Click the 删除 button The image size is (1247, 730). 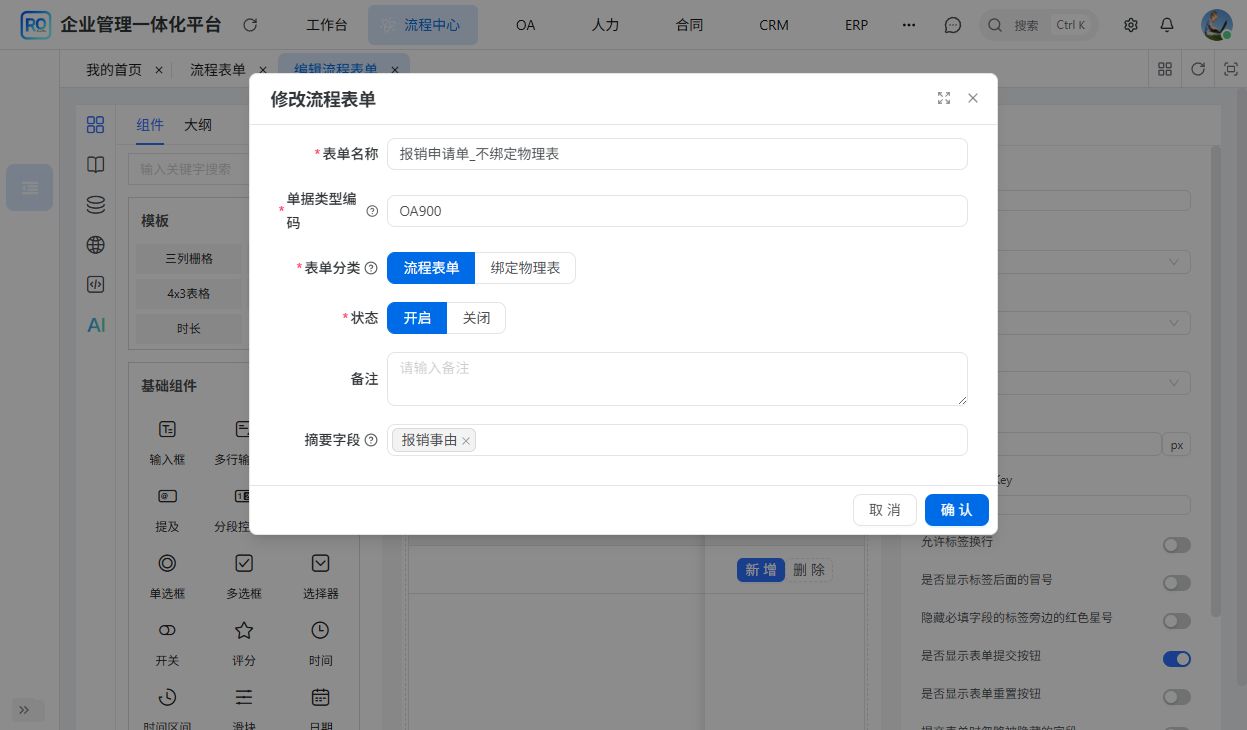tap(809, 570)
